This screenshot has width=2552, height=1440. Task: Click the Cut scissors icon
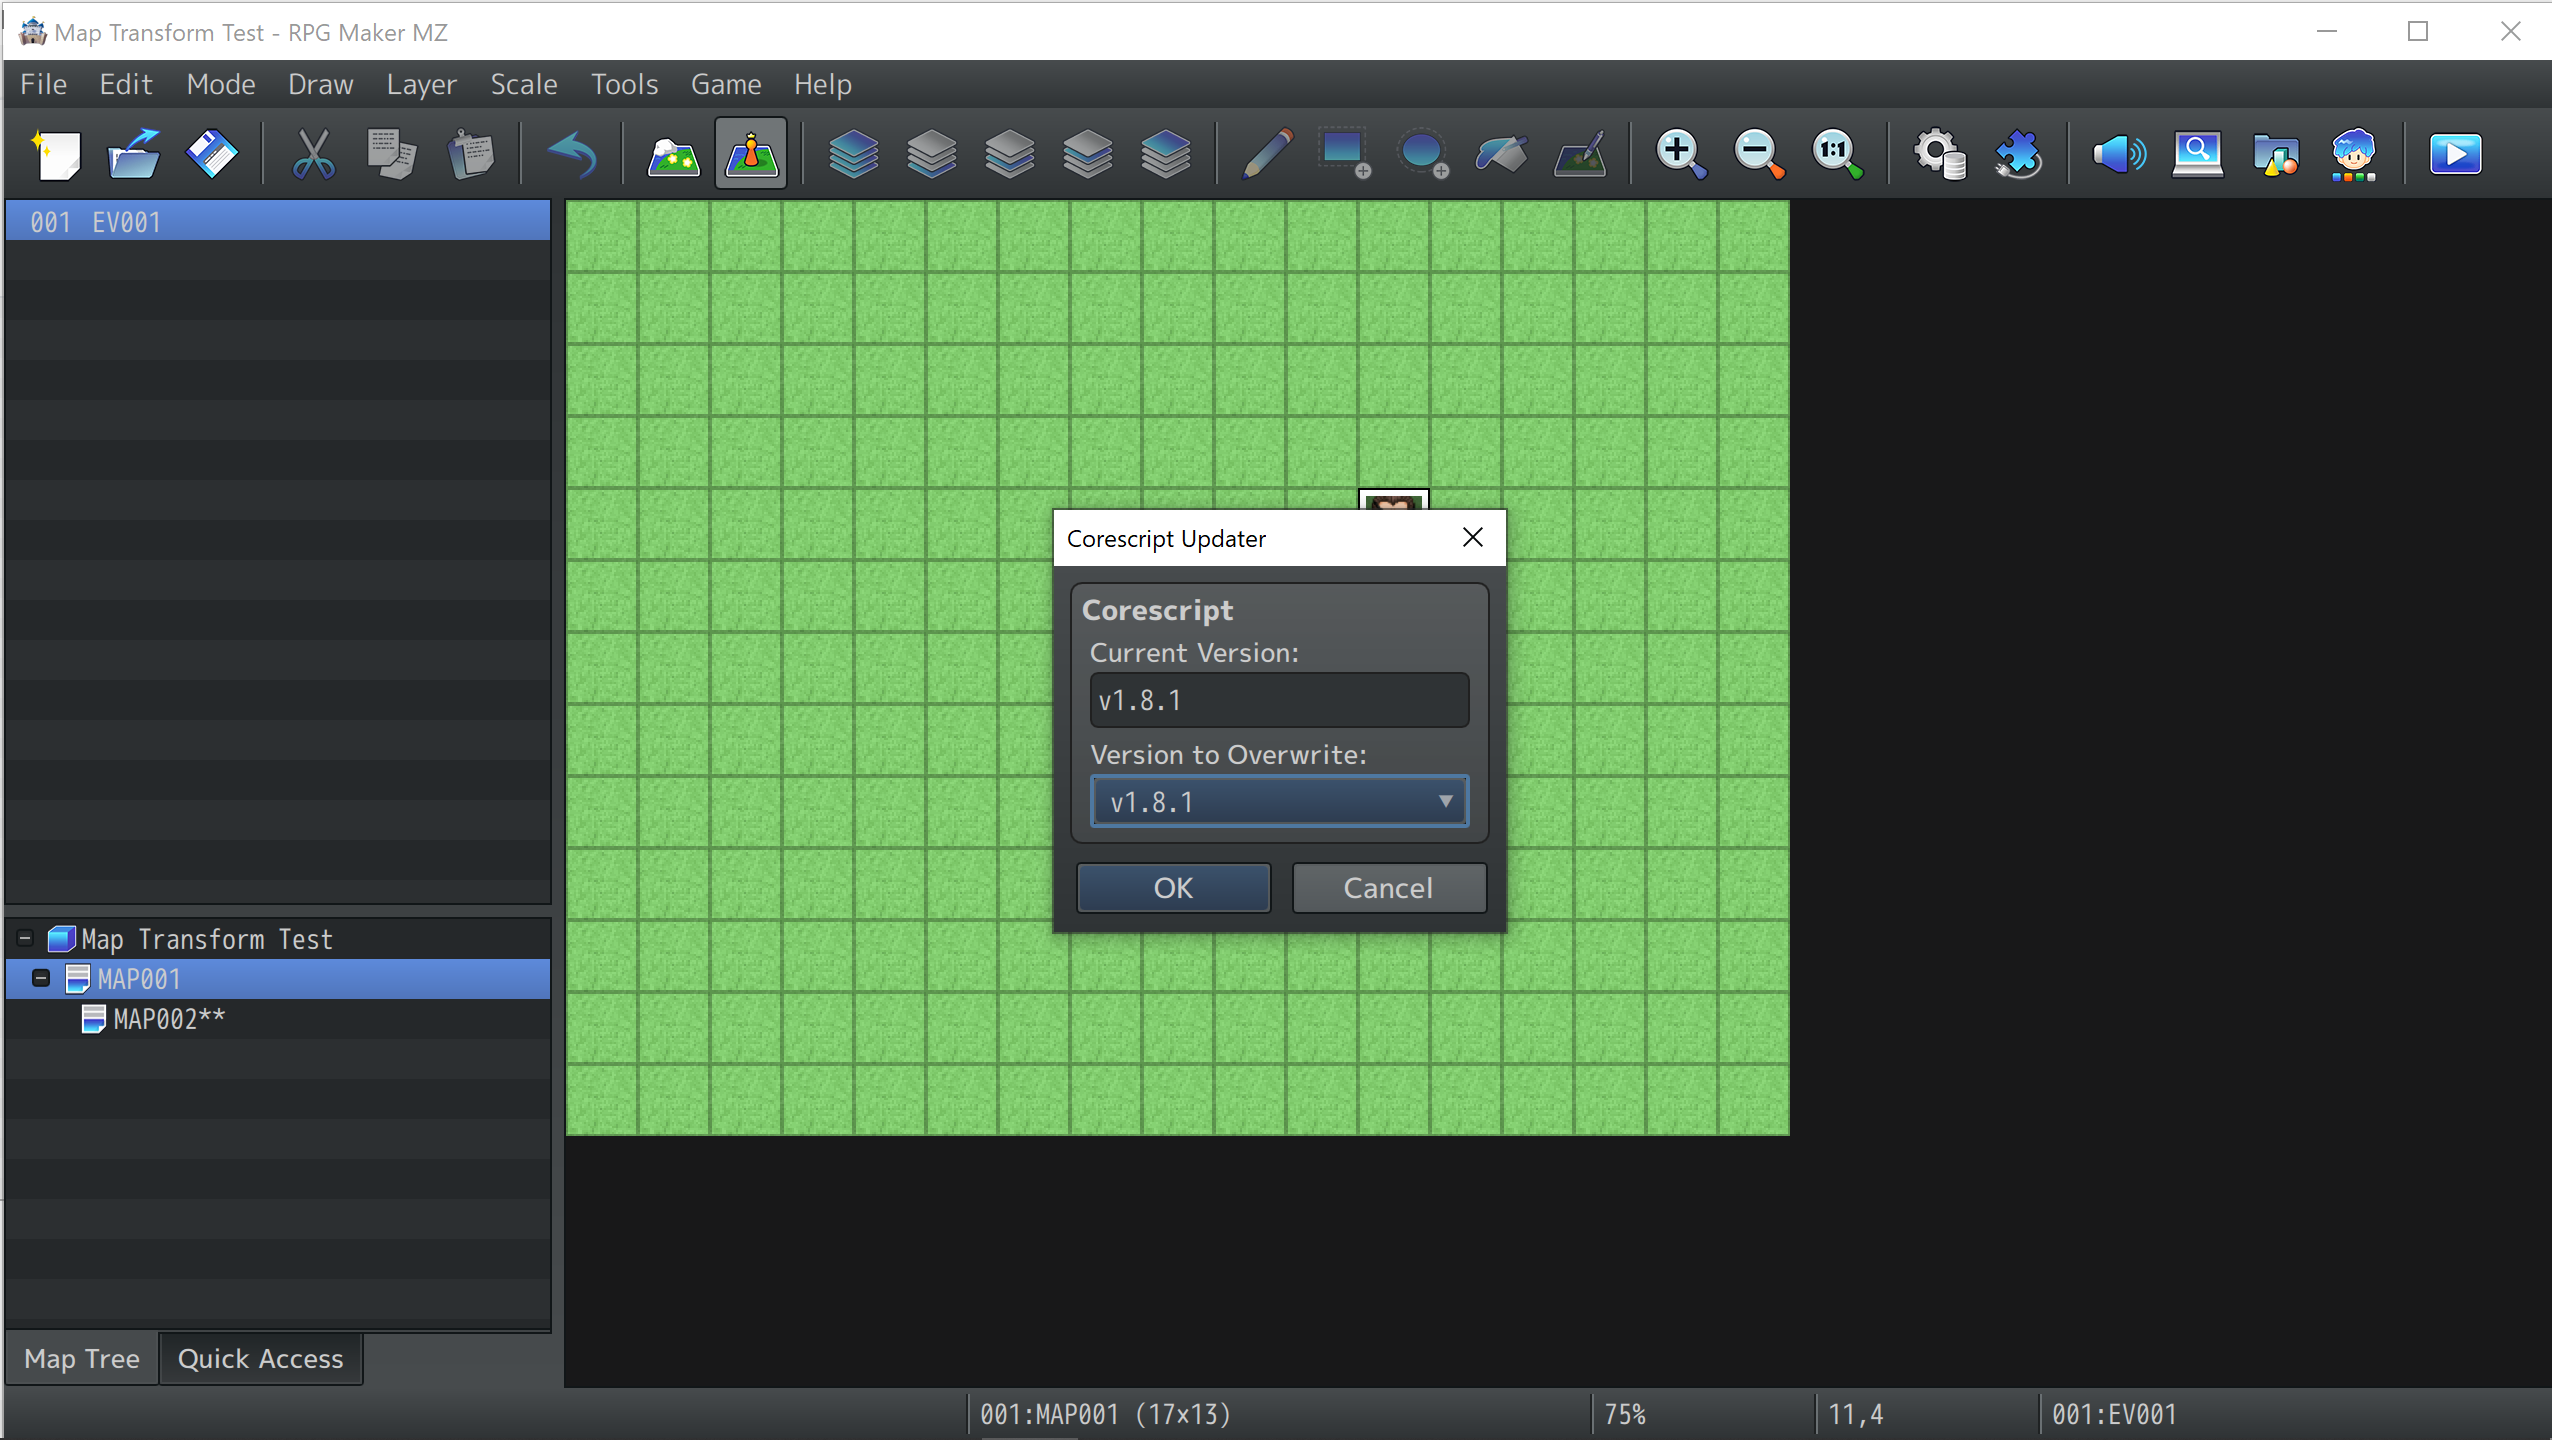[313, 155]
